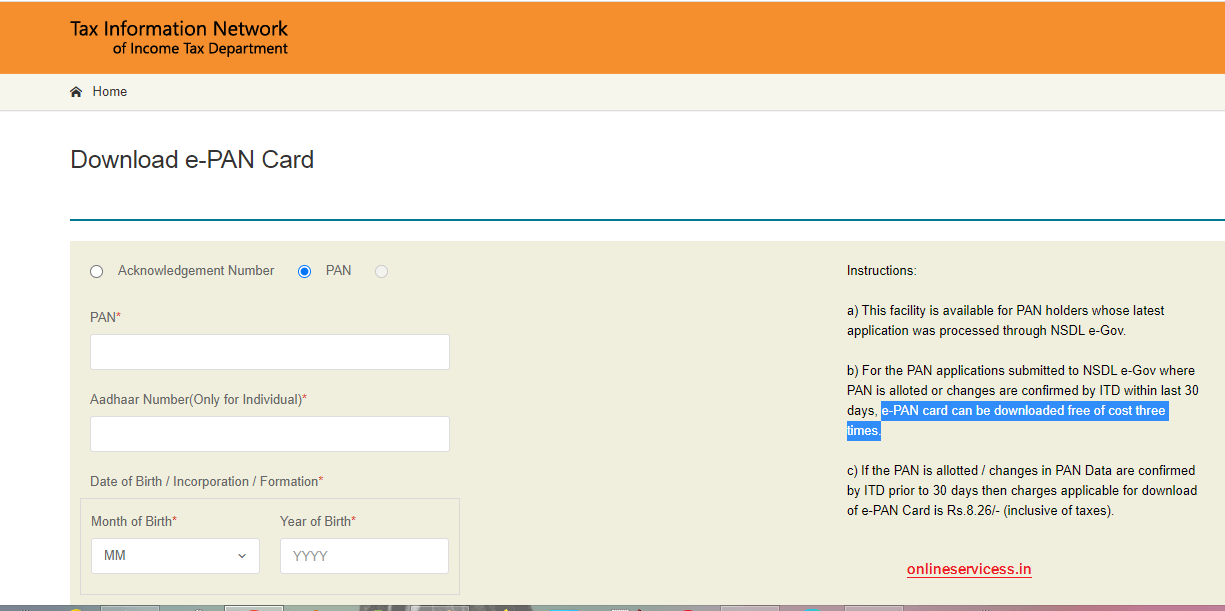1225x611 pixels.
Task: Click the PAN* field label
Action: 103,317
